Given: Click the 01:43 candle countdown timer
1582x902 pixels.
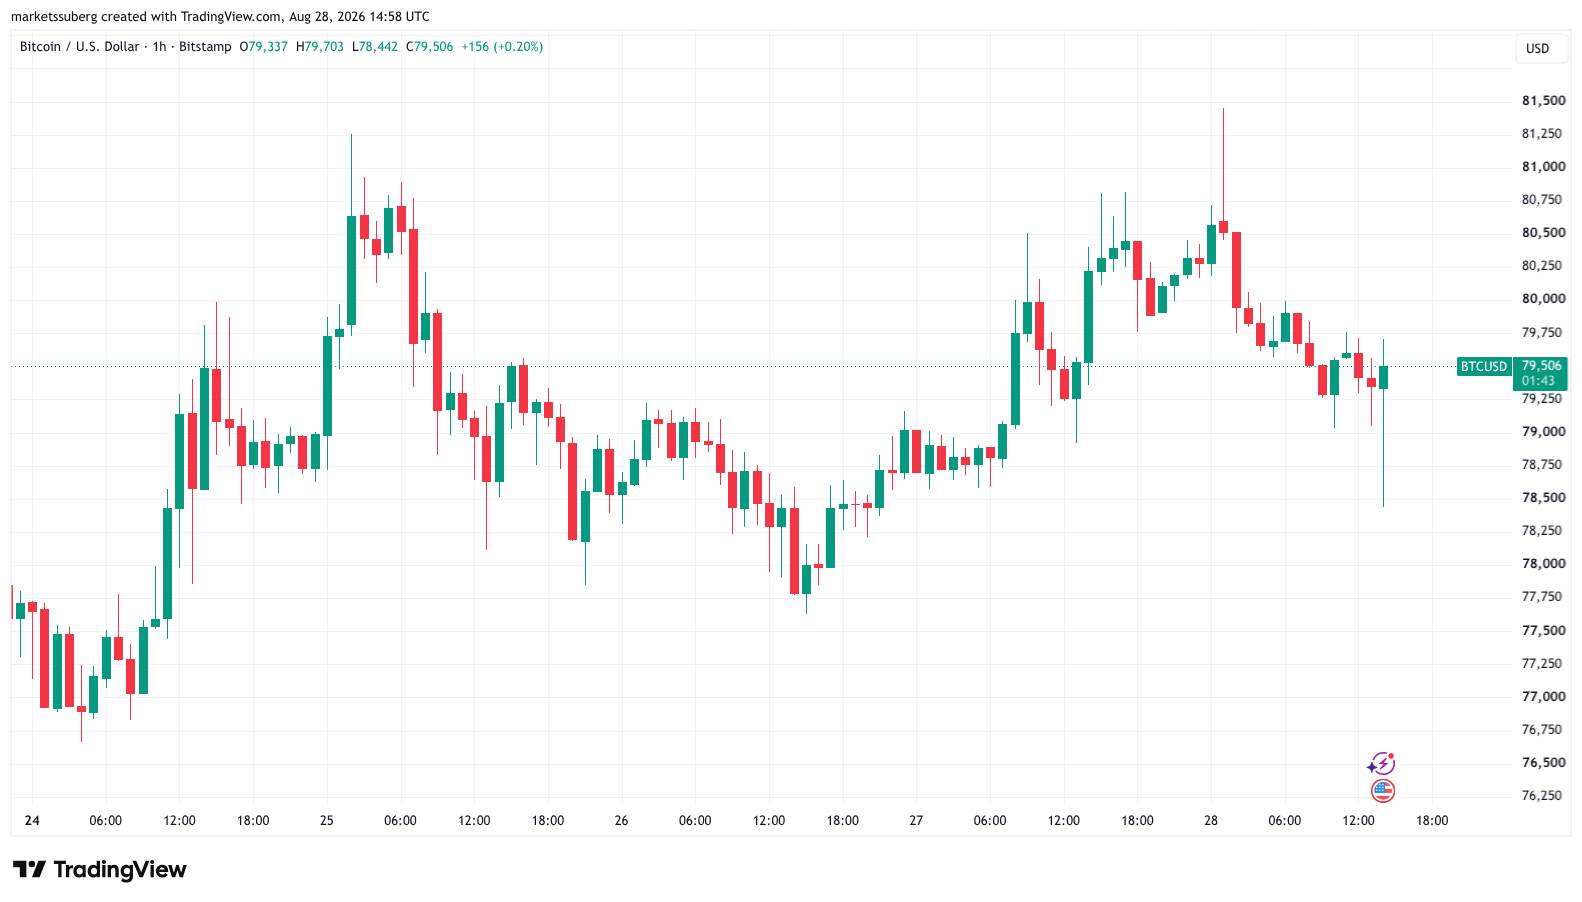Looking at the screenshot, I should tap(1538, 381).
